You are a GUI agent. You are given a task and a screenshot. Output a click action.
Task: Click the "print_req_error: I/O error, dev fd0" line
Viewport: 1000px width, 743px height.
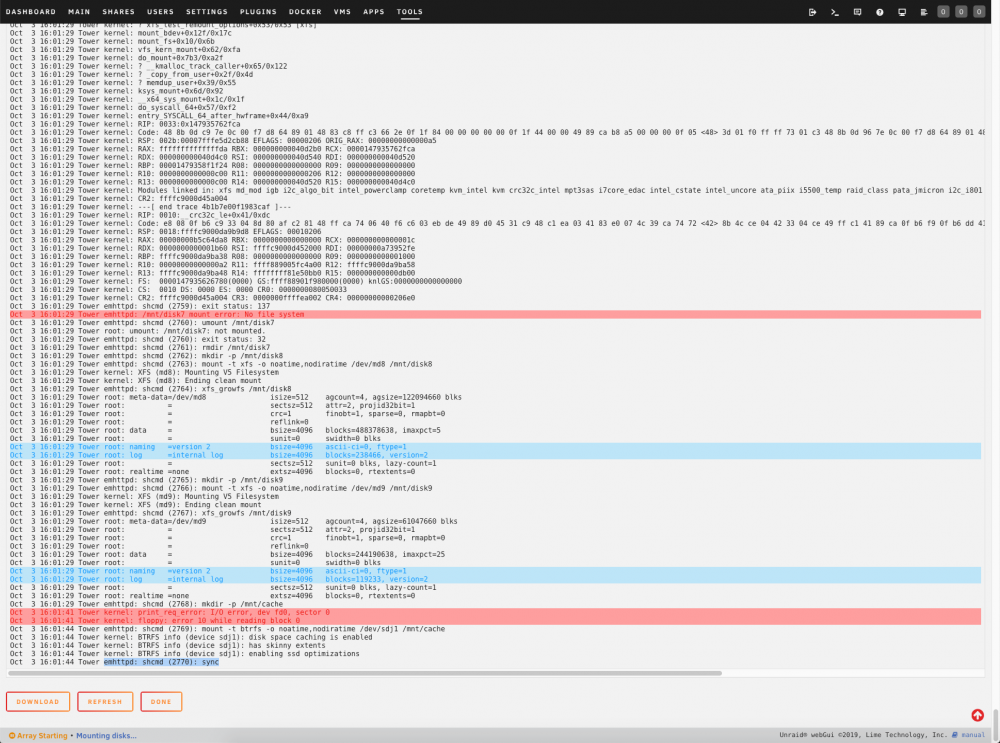pos(495,612)
